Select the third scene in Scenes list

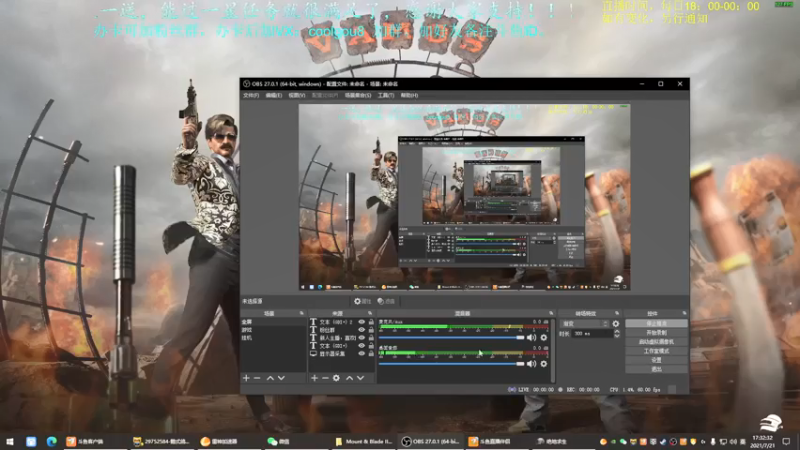click(273, 338)
